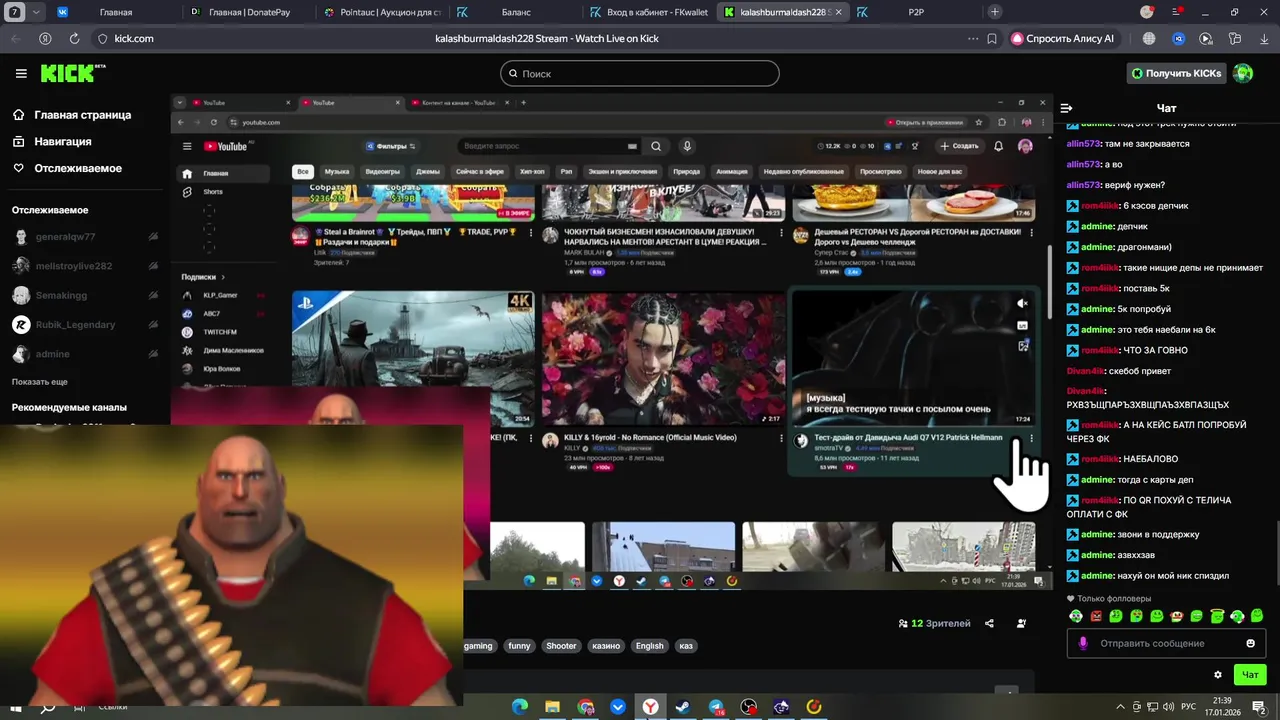This screenshot has width=1280, height=720.
Task: Select the halo emote in chat bar
Action: click(1217, 616)
